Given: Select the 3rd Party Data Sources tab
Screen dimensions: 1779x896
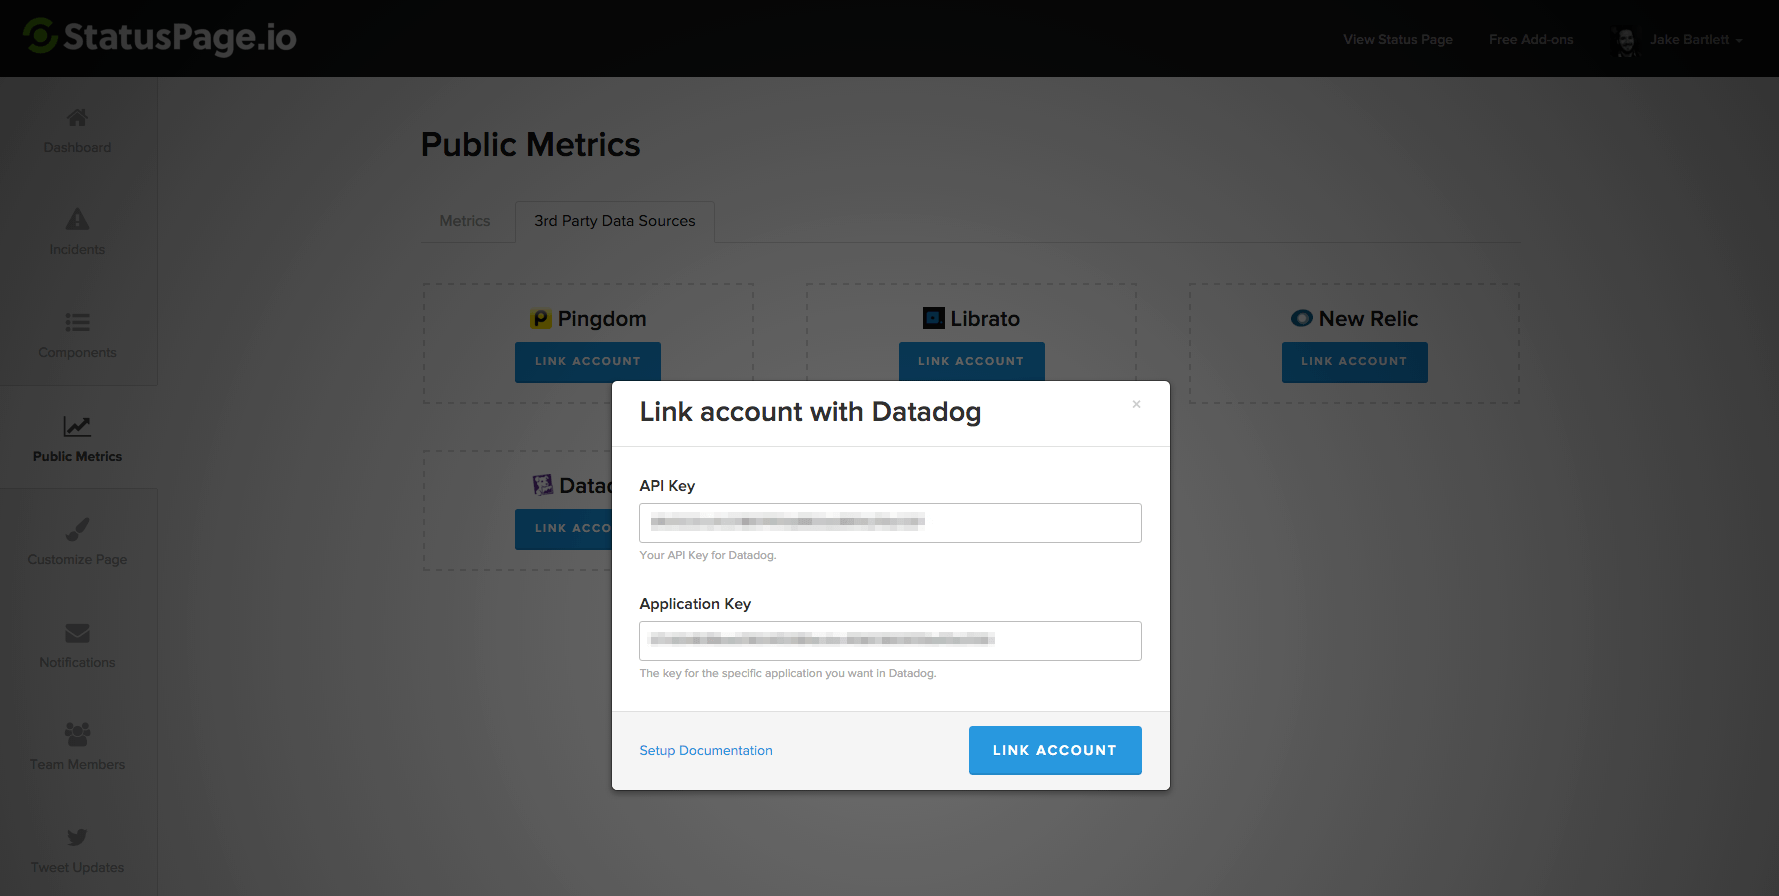Looking at the screenshot, I should tap(615, 221).
